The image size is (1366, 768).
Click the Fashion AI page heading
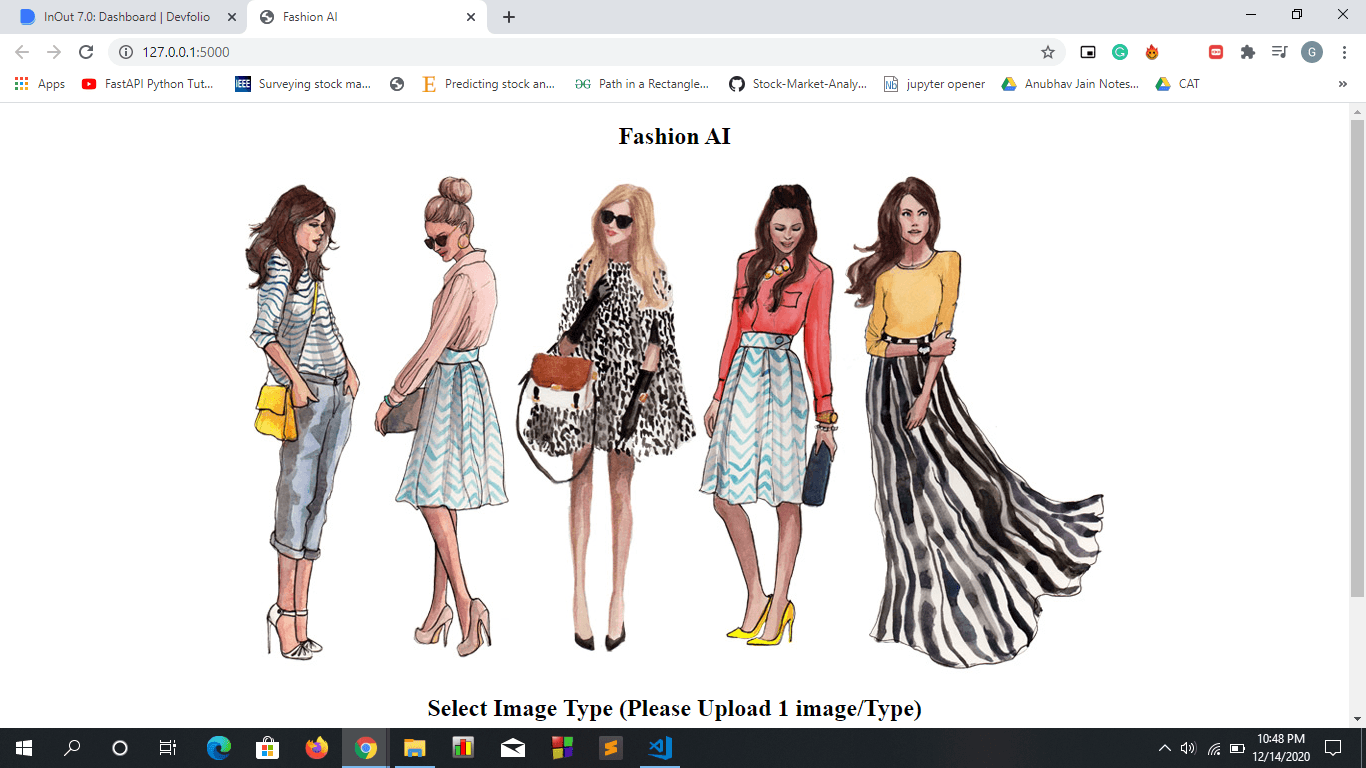coord(675,136)
